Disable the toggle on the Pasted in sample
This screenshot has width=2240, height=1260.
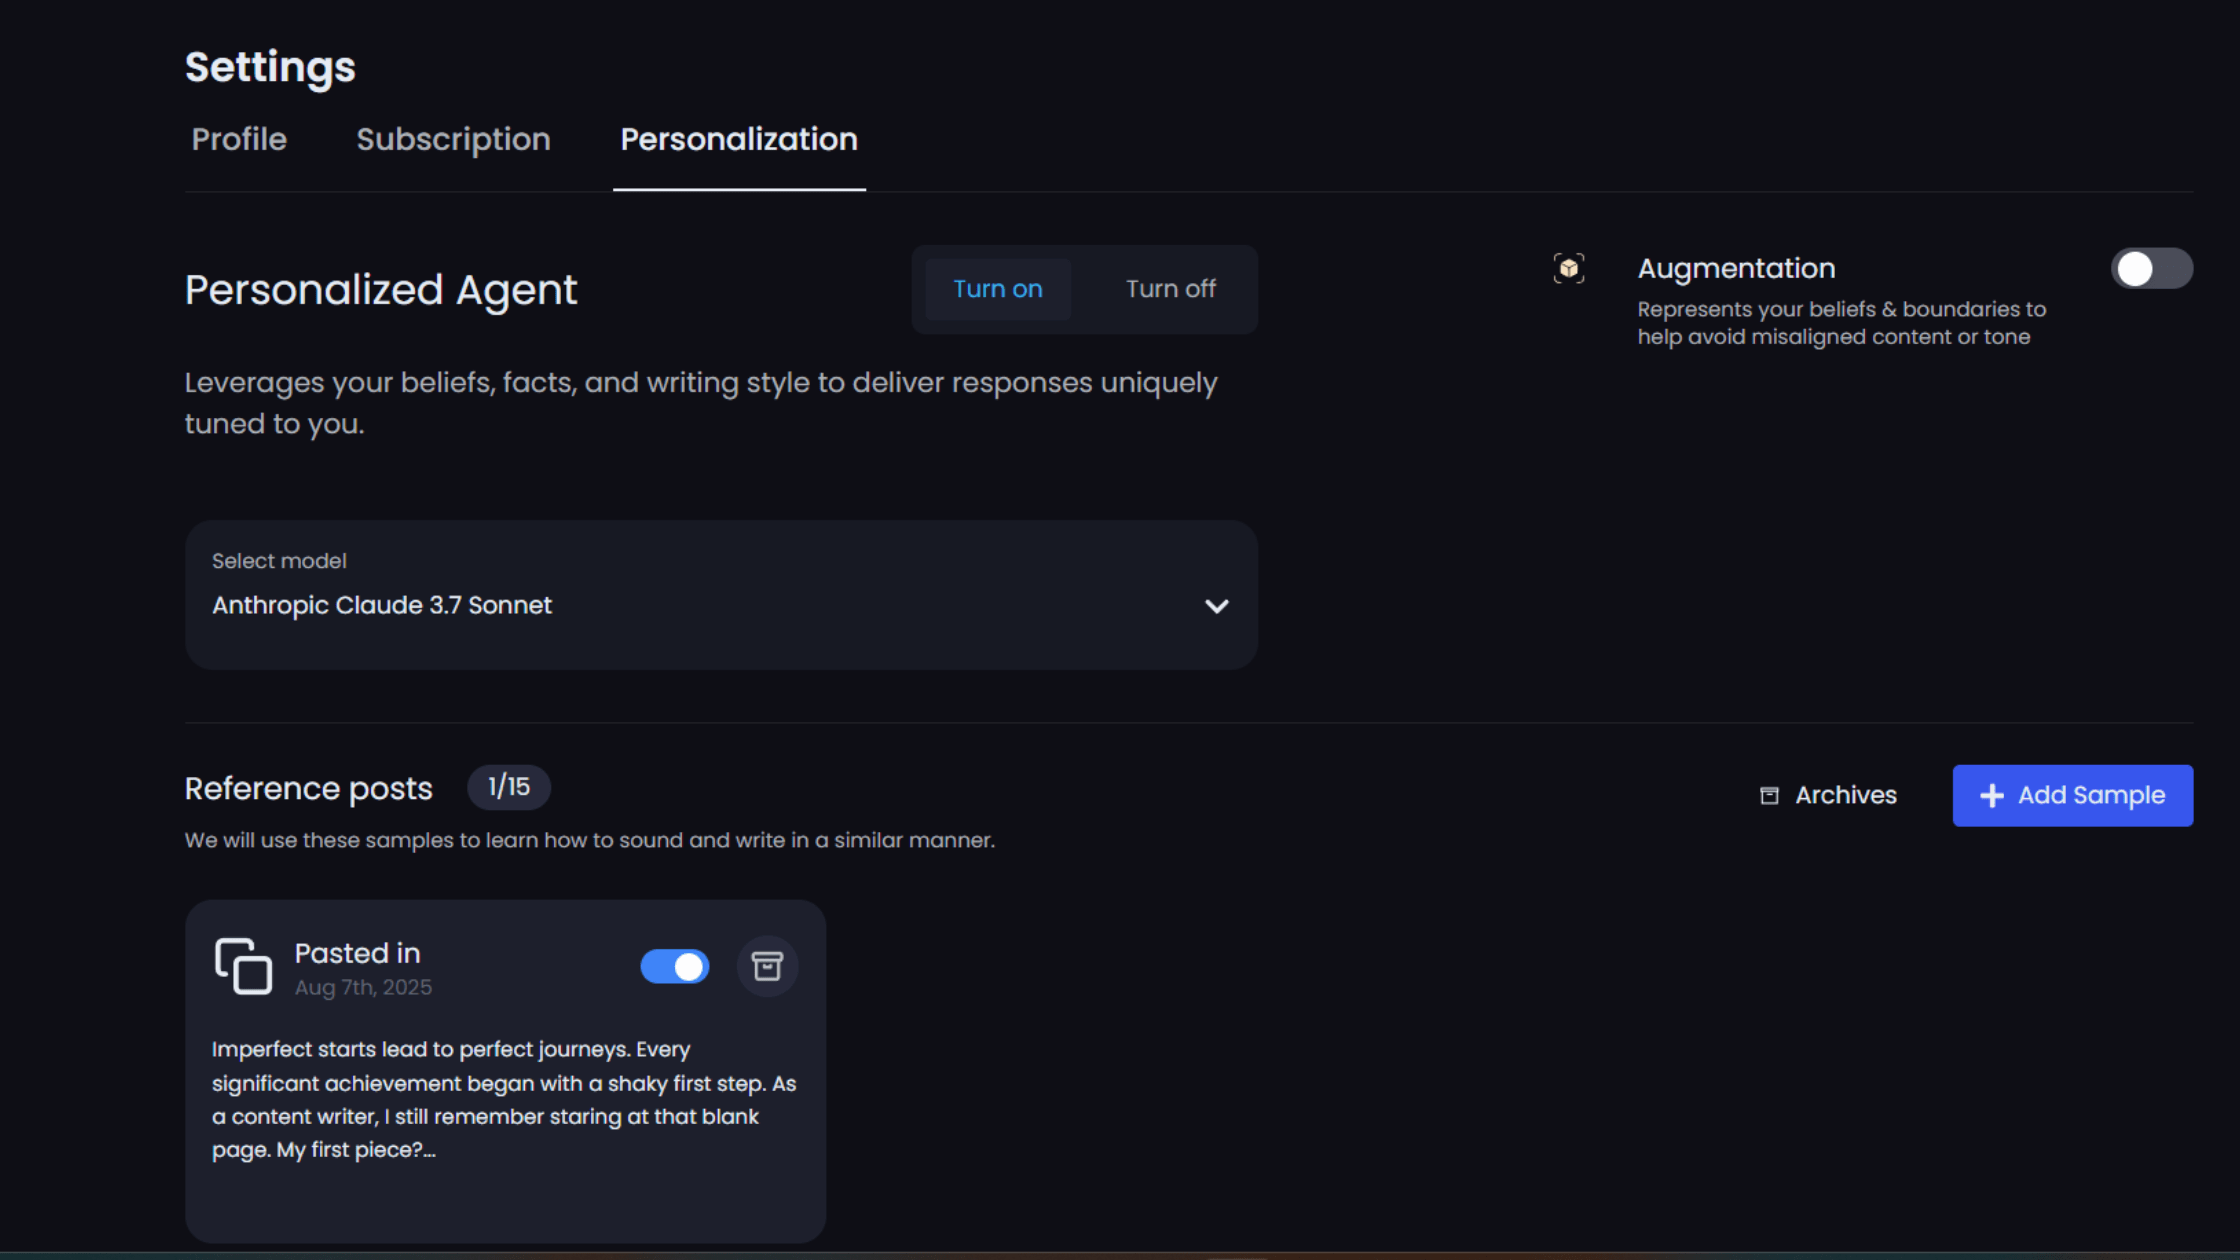tap(675, 966)
